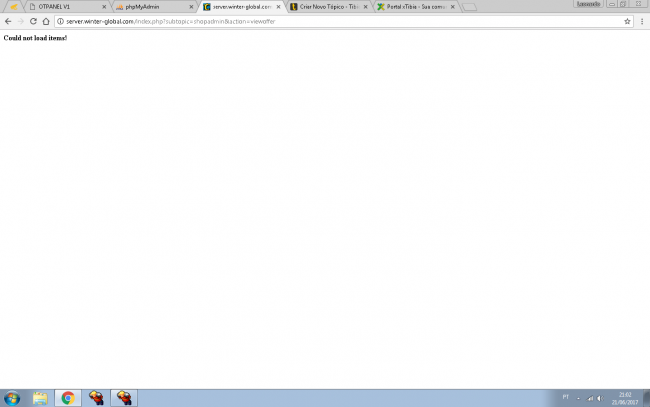The width and height of the screenshot is (650, 407).
Task: Open File Explorer from the taskbar
Action: click(x=40, y=398)
